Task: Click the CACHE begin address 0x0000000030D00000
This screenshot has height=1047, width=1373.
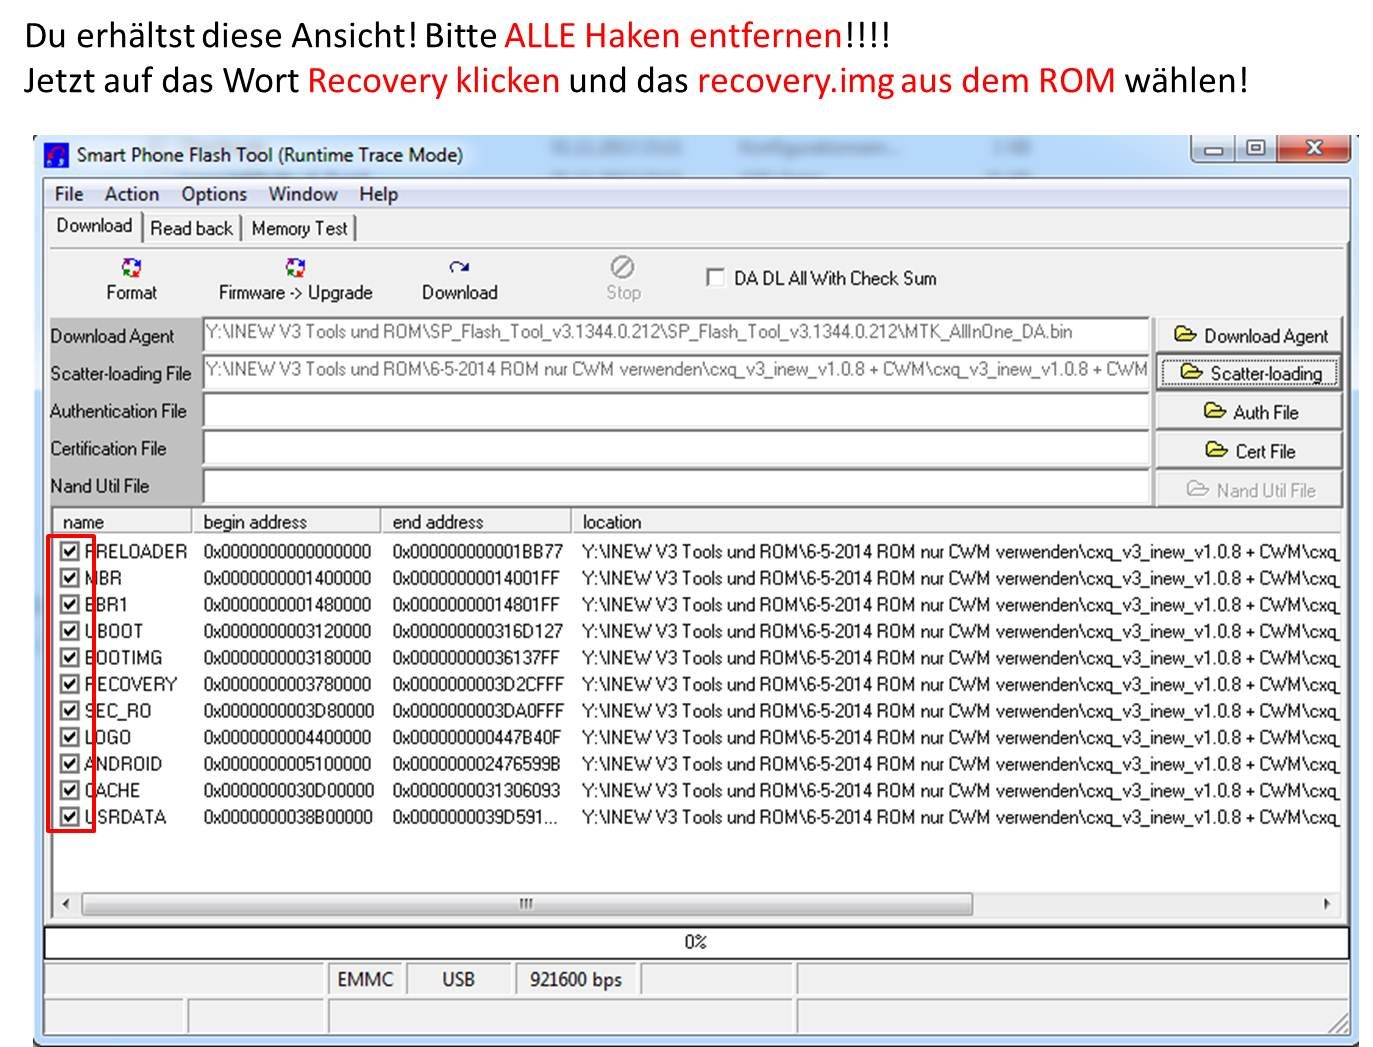Action: coord(288,790)
